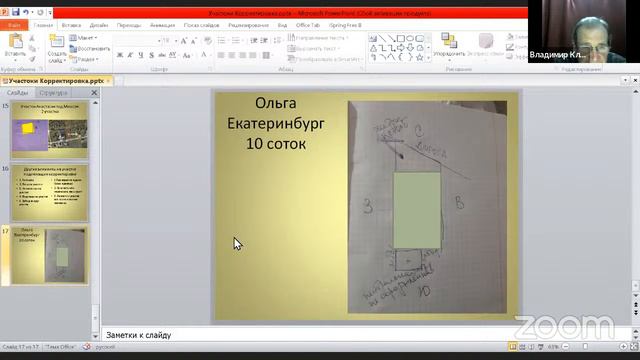The image size is (640, 360).
Task: Click the Font Color A button
Action: 204,55
